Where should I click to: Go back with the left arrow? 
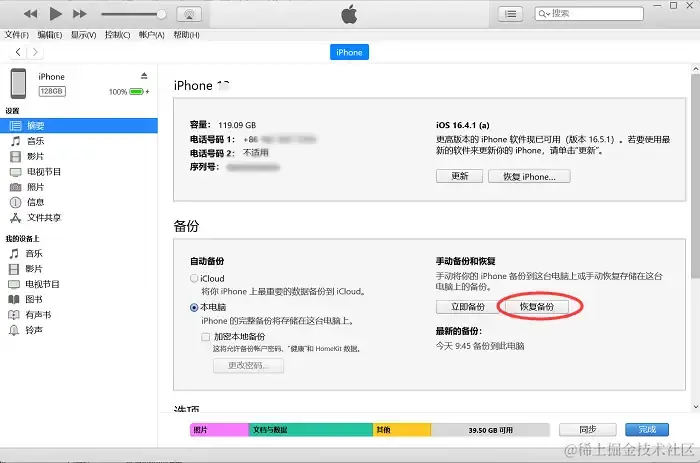(x=18, y=52)
